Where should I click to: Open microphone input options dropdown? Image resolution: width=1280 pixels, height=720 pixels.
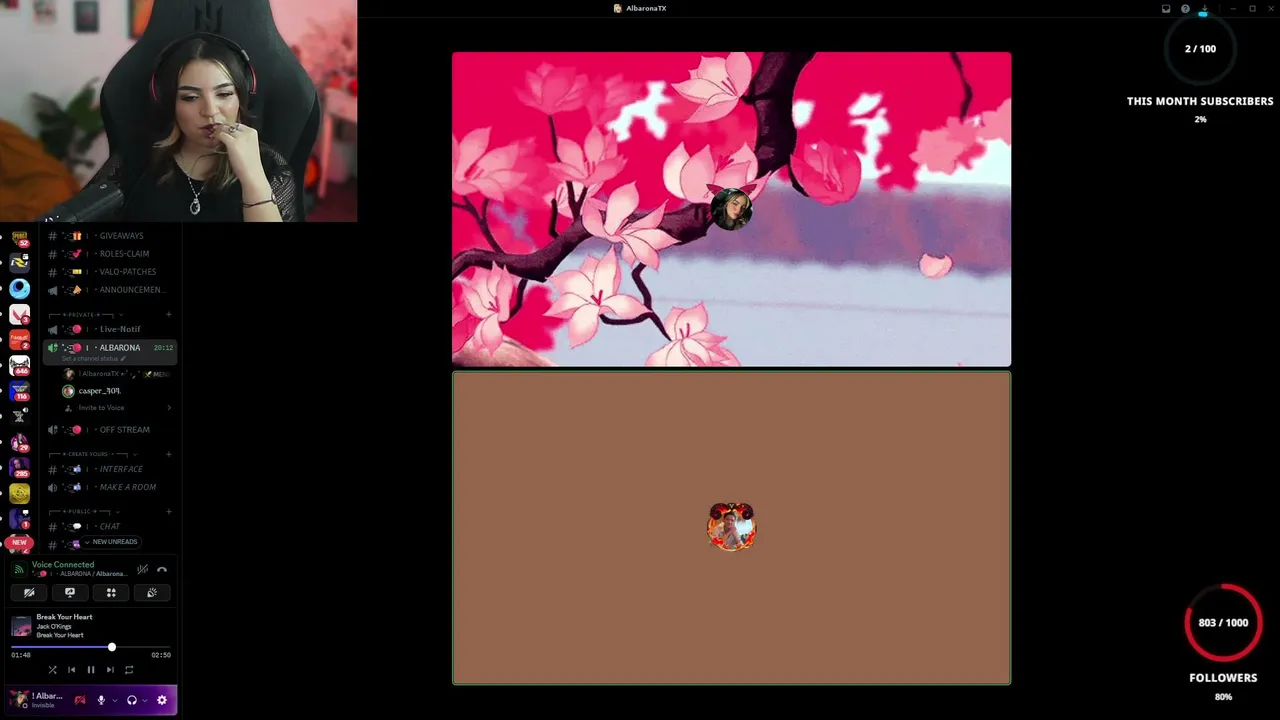[x=114, y=700]
